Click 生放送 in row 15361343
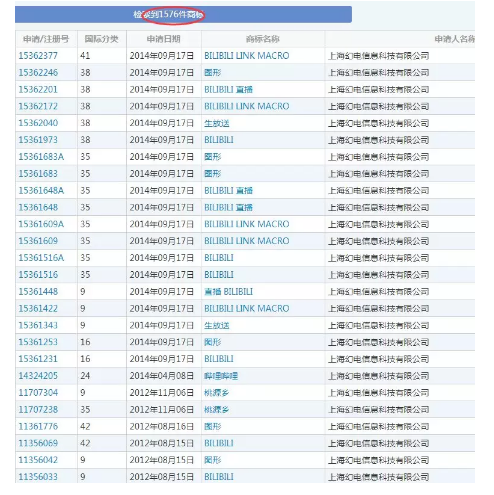This screenshot has width=494, height=495. click(217, 325)
